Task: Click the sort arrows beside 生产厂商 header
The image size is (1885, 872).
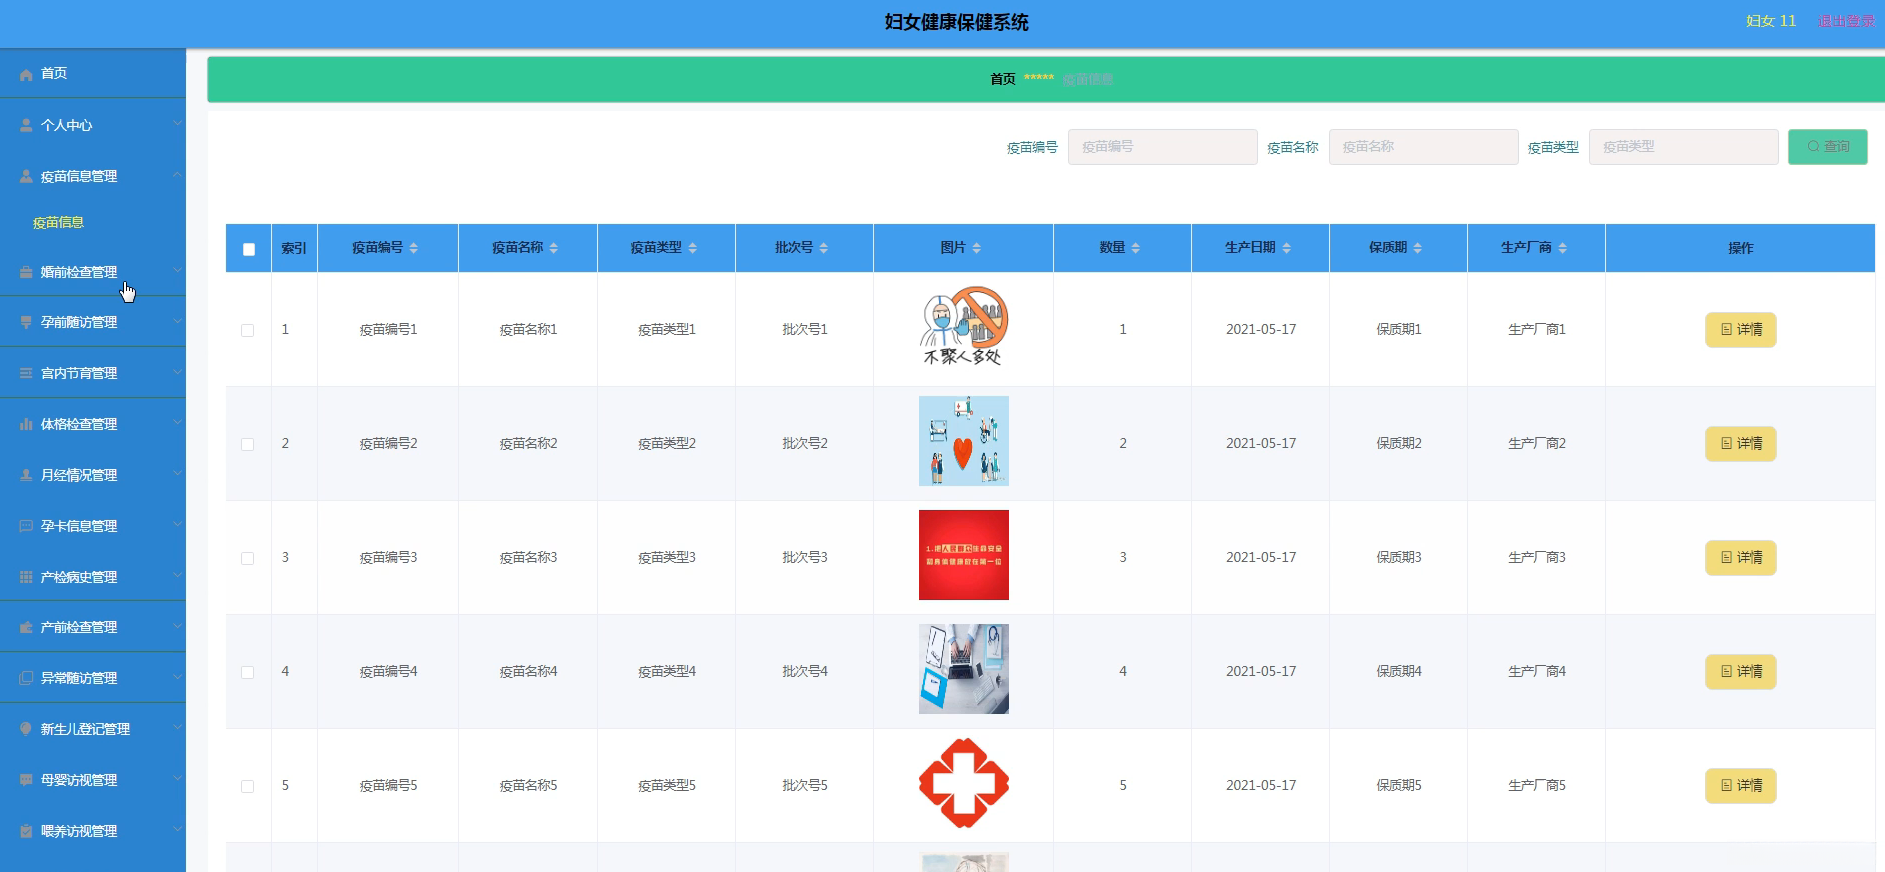Action: (1563, 248)
